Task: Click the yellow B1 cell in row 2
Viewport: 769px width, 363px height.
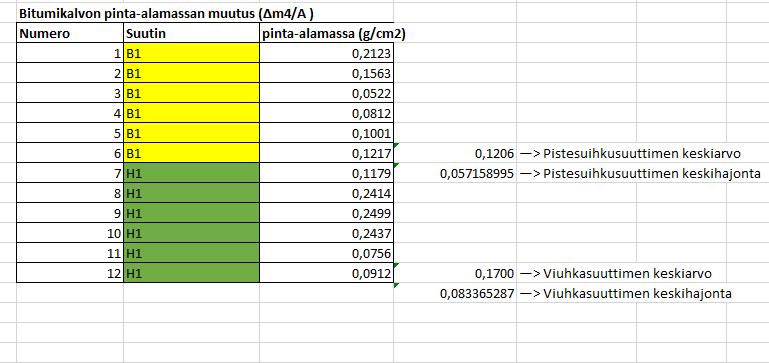Action: (191, 73)
